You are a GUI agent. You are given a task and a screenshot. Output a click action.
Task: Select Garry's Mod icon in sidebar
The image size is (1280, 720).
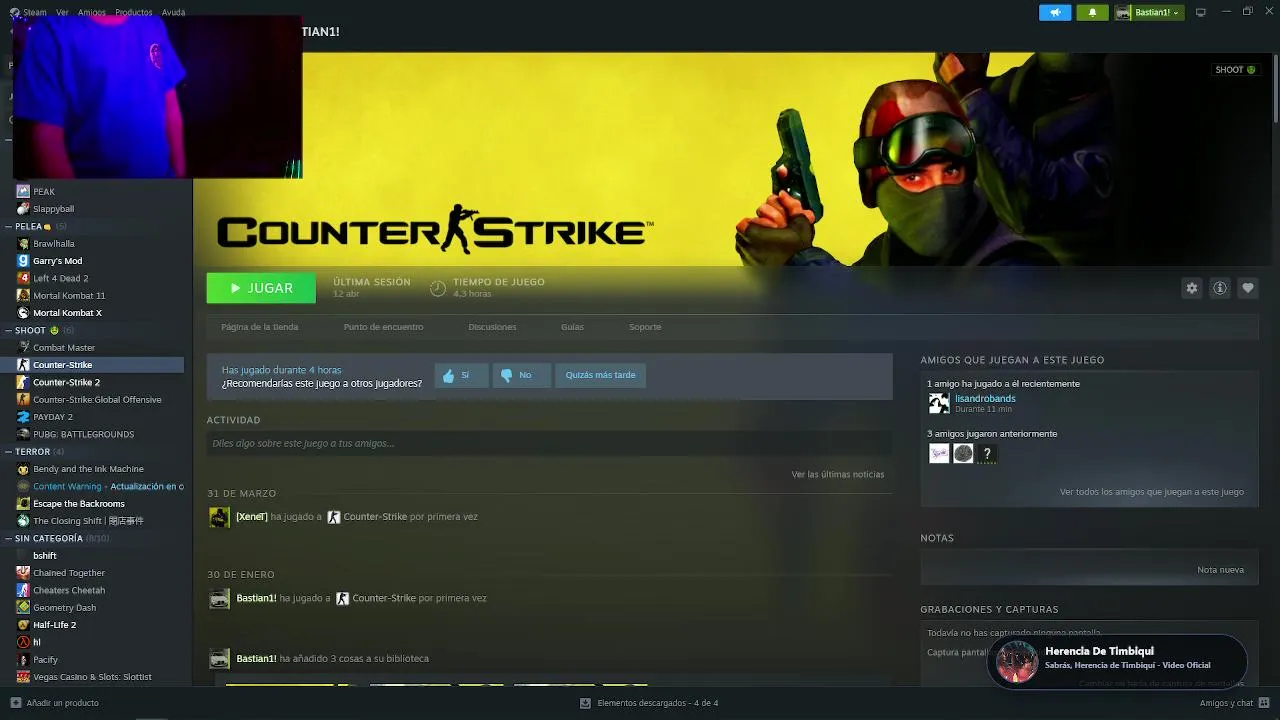(23, 261)
